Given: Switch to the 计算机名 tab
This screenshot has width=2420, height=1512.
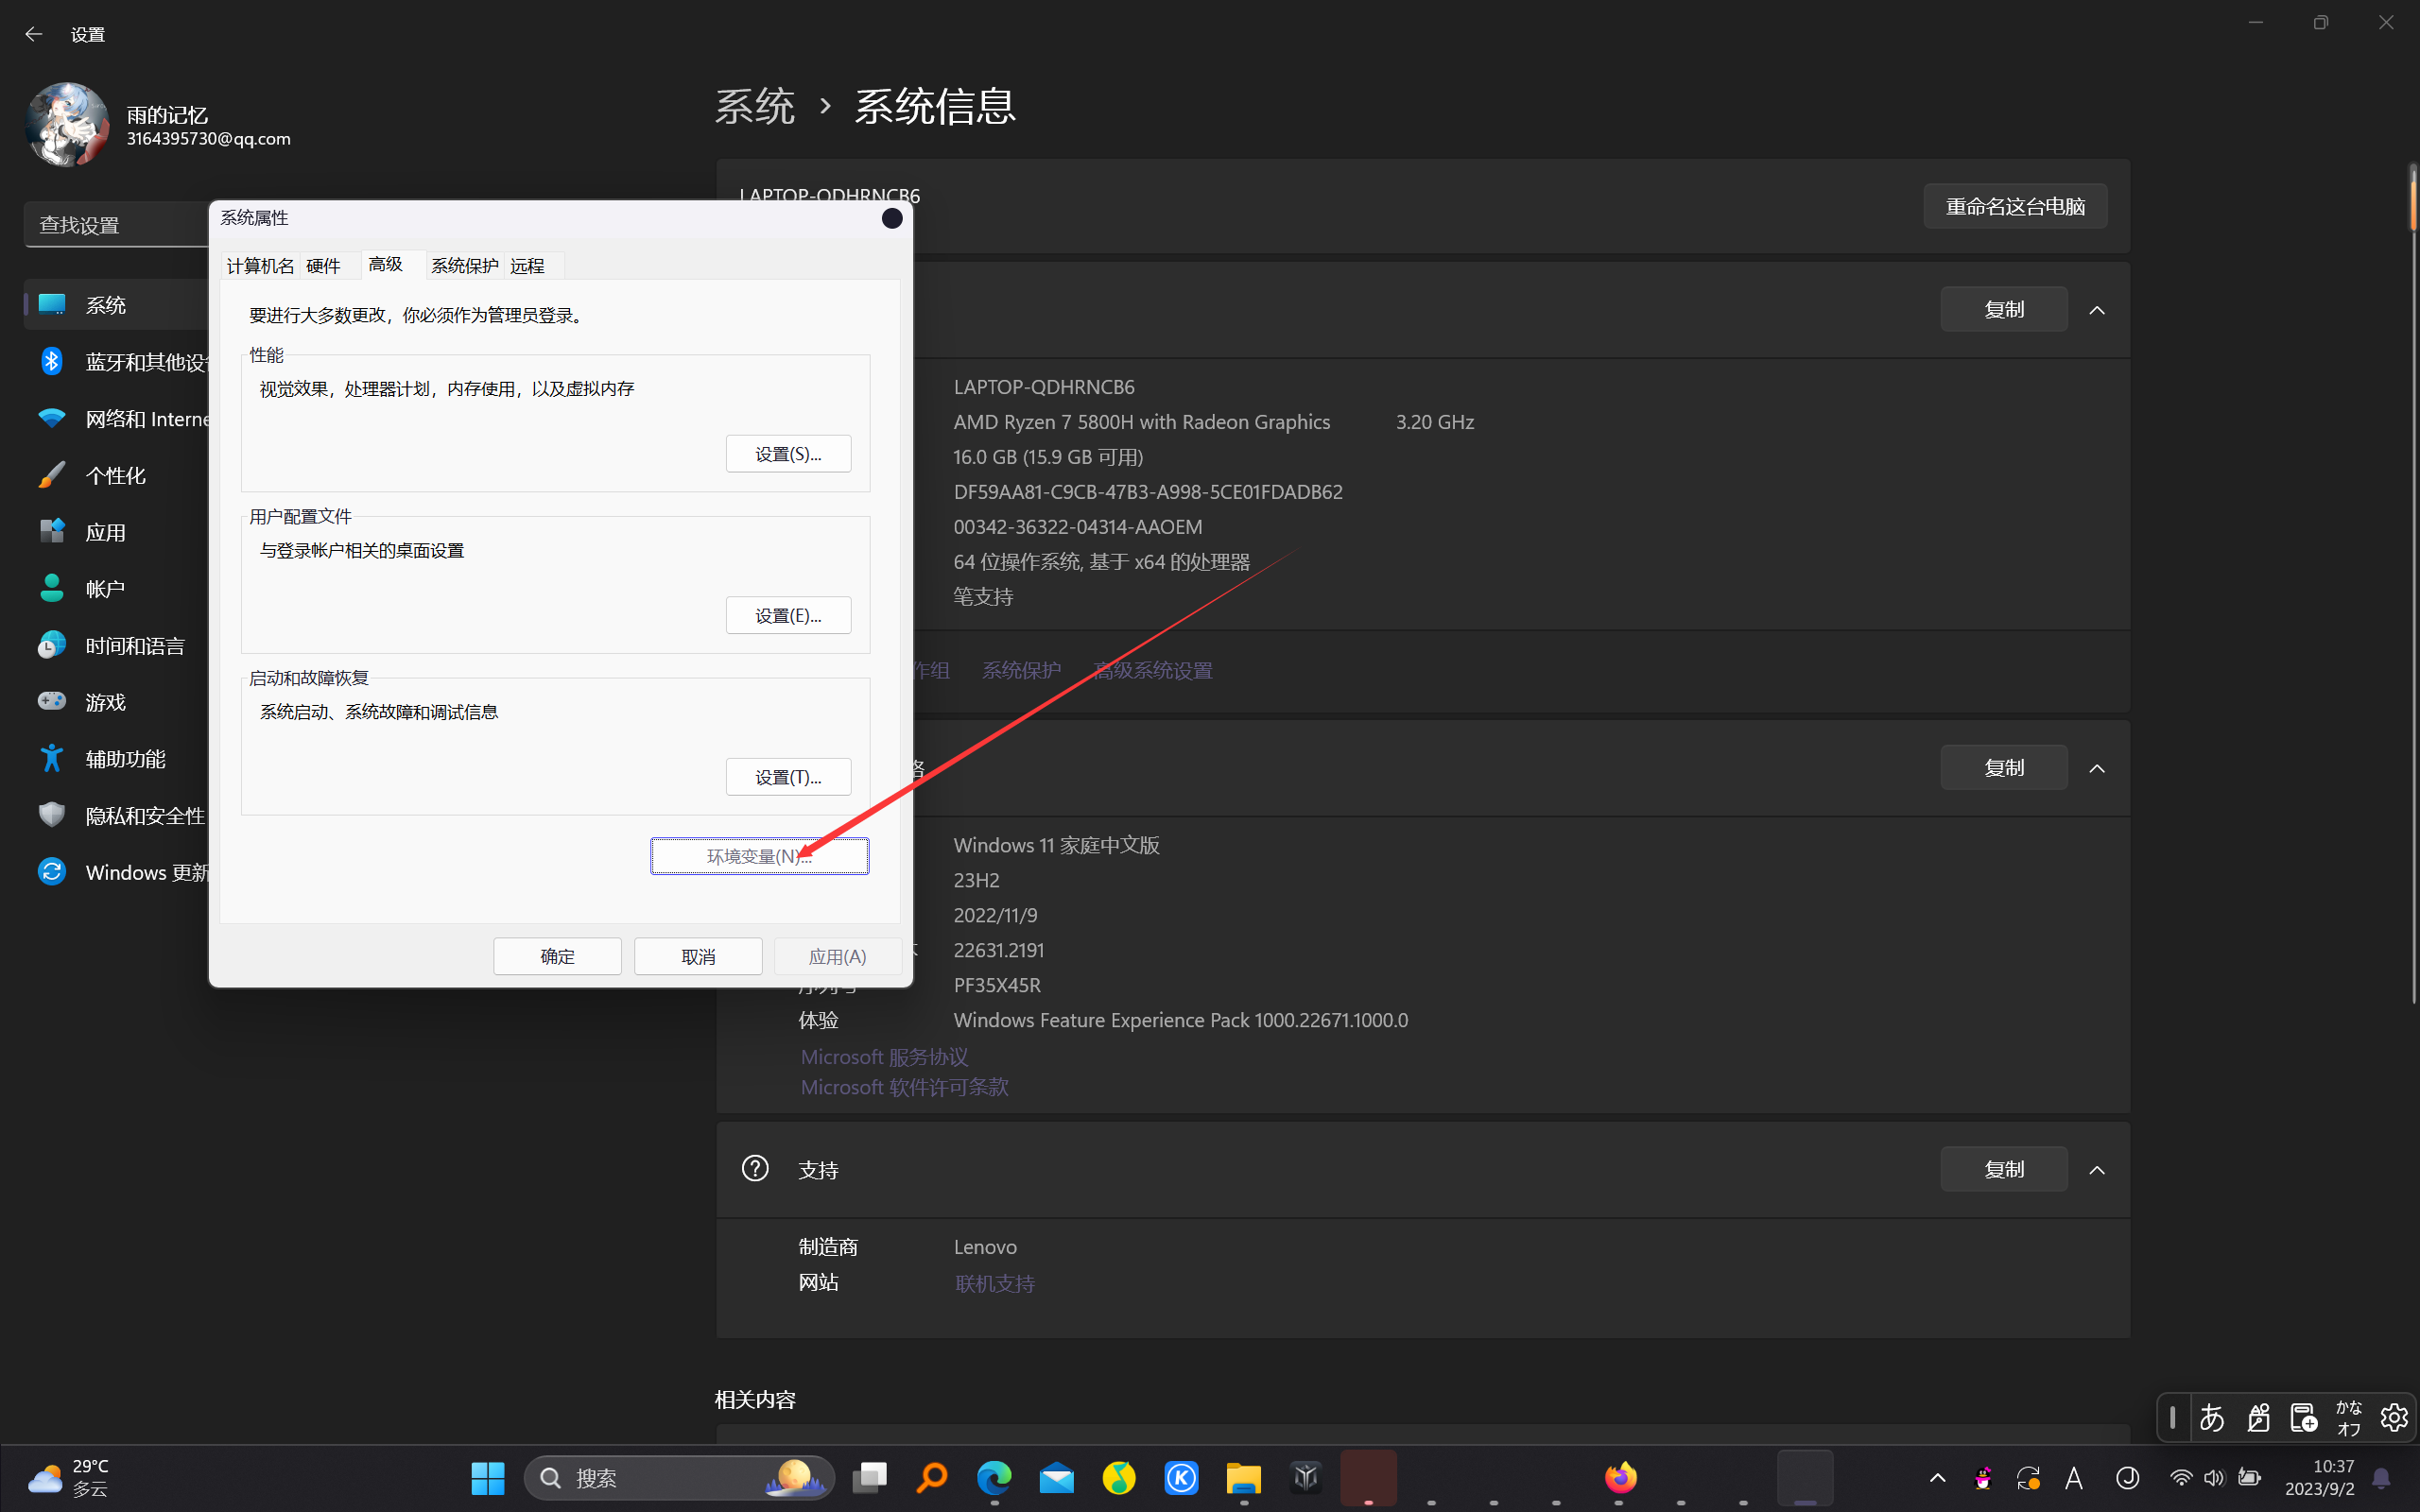Looking at the screenshot, I should (x=260, y=265).
